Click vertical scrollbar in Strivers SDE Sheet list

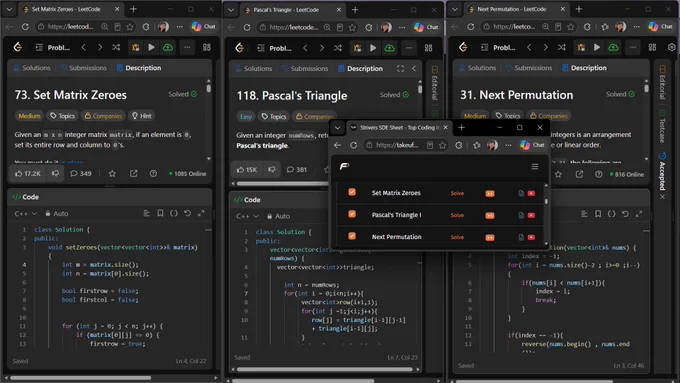[x=546, y=201]
